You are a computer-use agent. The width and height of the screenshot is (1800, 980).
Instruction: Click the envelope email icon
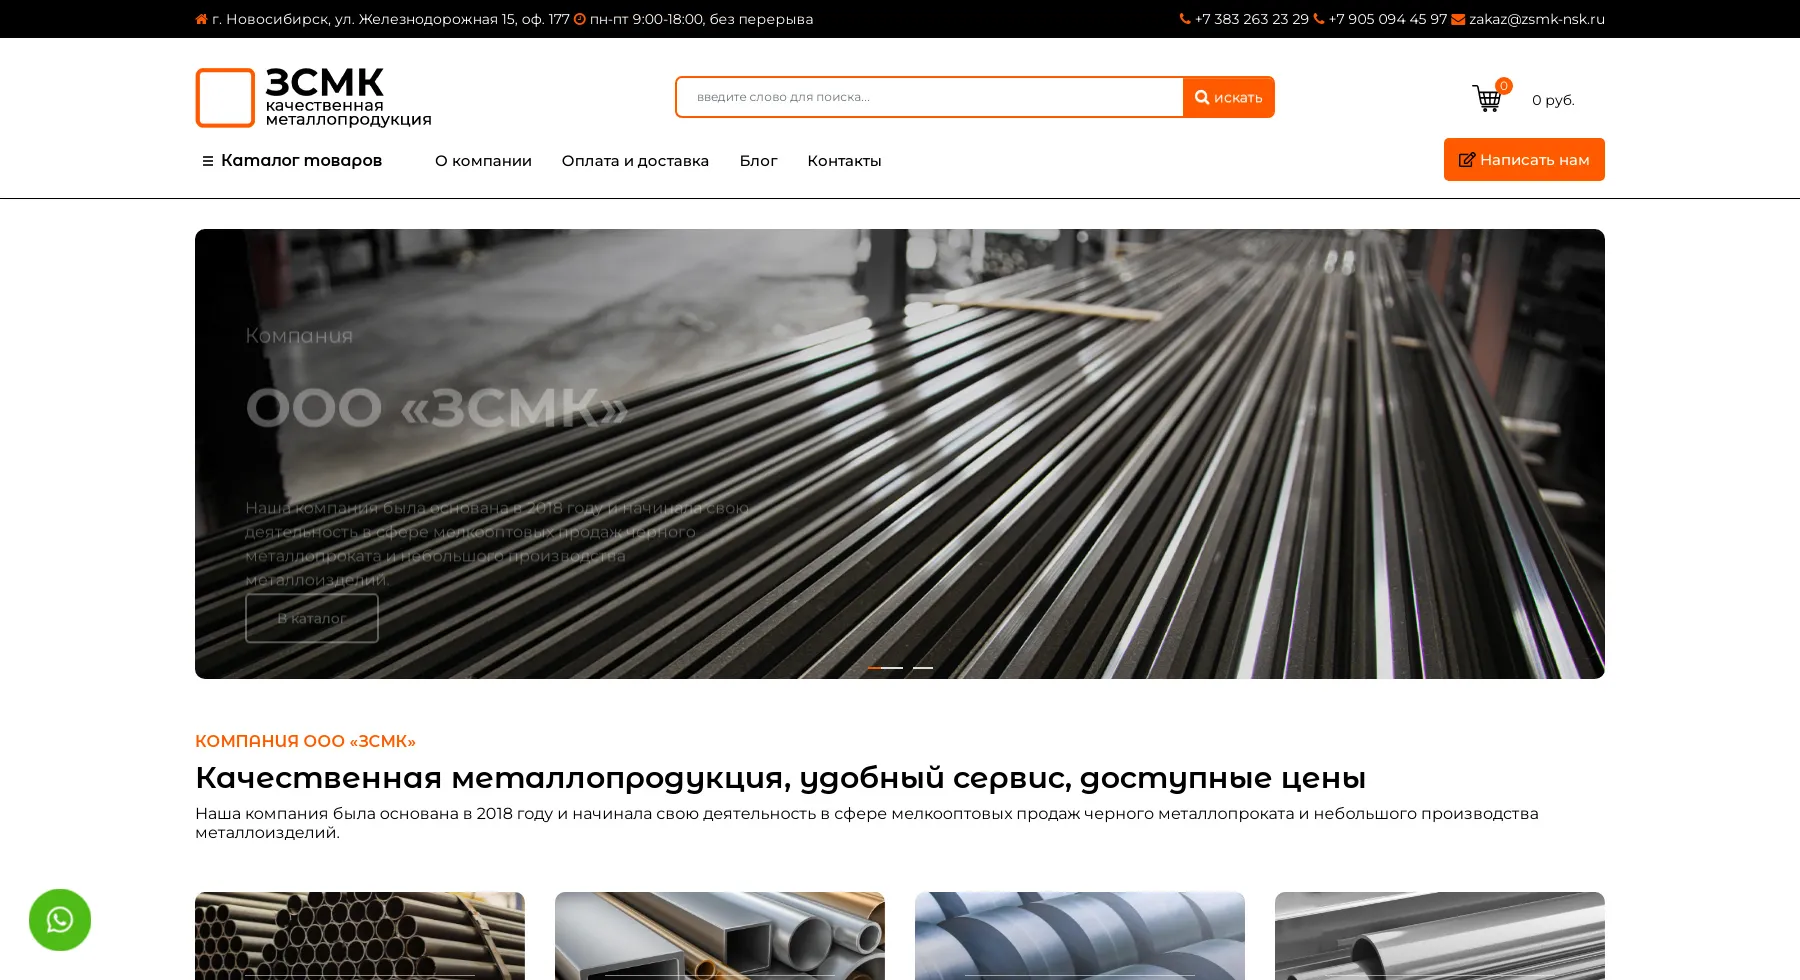(1458, 19)
